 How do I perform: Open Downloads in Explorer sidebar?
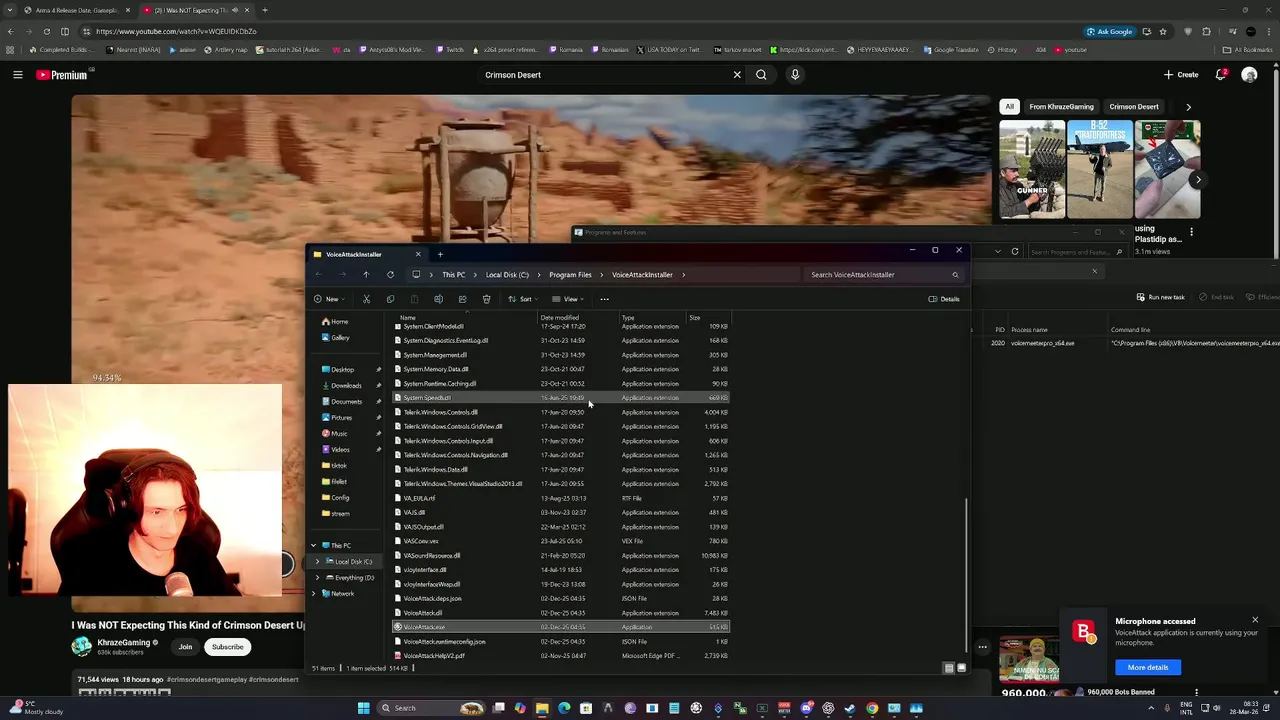(346, 386)
